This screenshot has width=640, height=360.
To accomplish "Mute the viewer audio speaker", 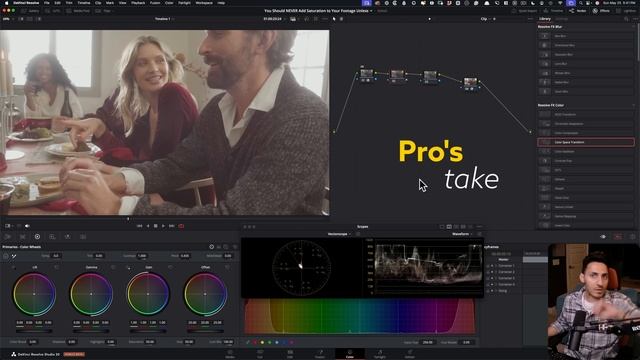I will tap(27, 226).
